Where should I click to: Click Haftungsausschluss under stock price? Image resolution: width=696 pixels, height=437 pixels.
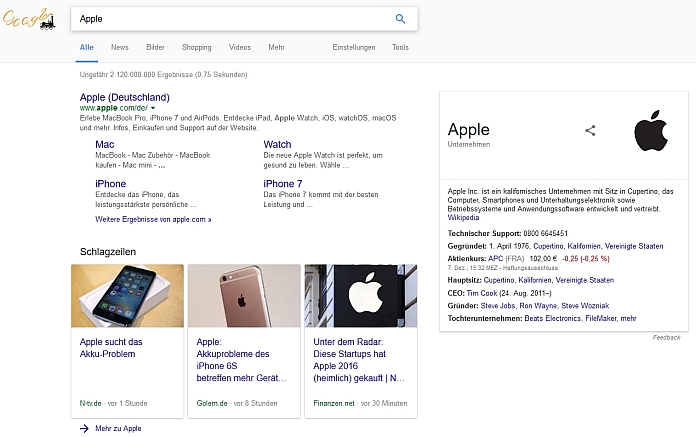tap(530, 268)
